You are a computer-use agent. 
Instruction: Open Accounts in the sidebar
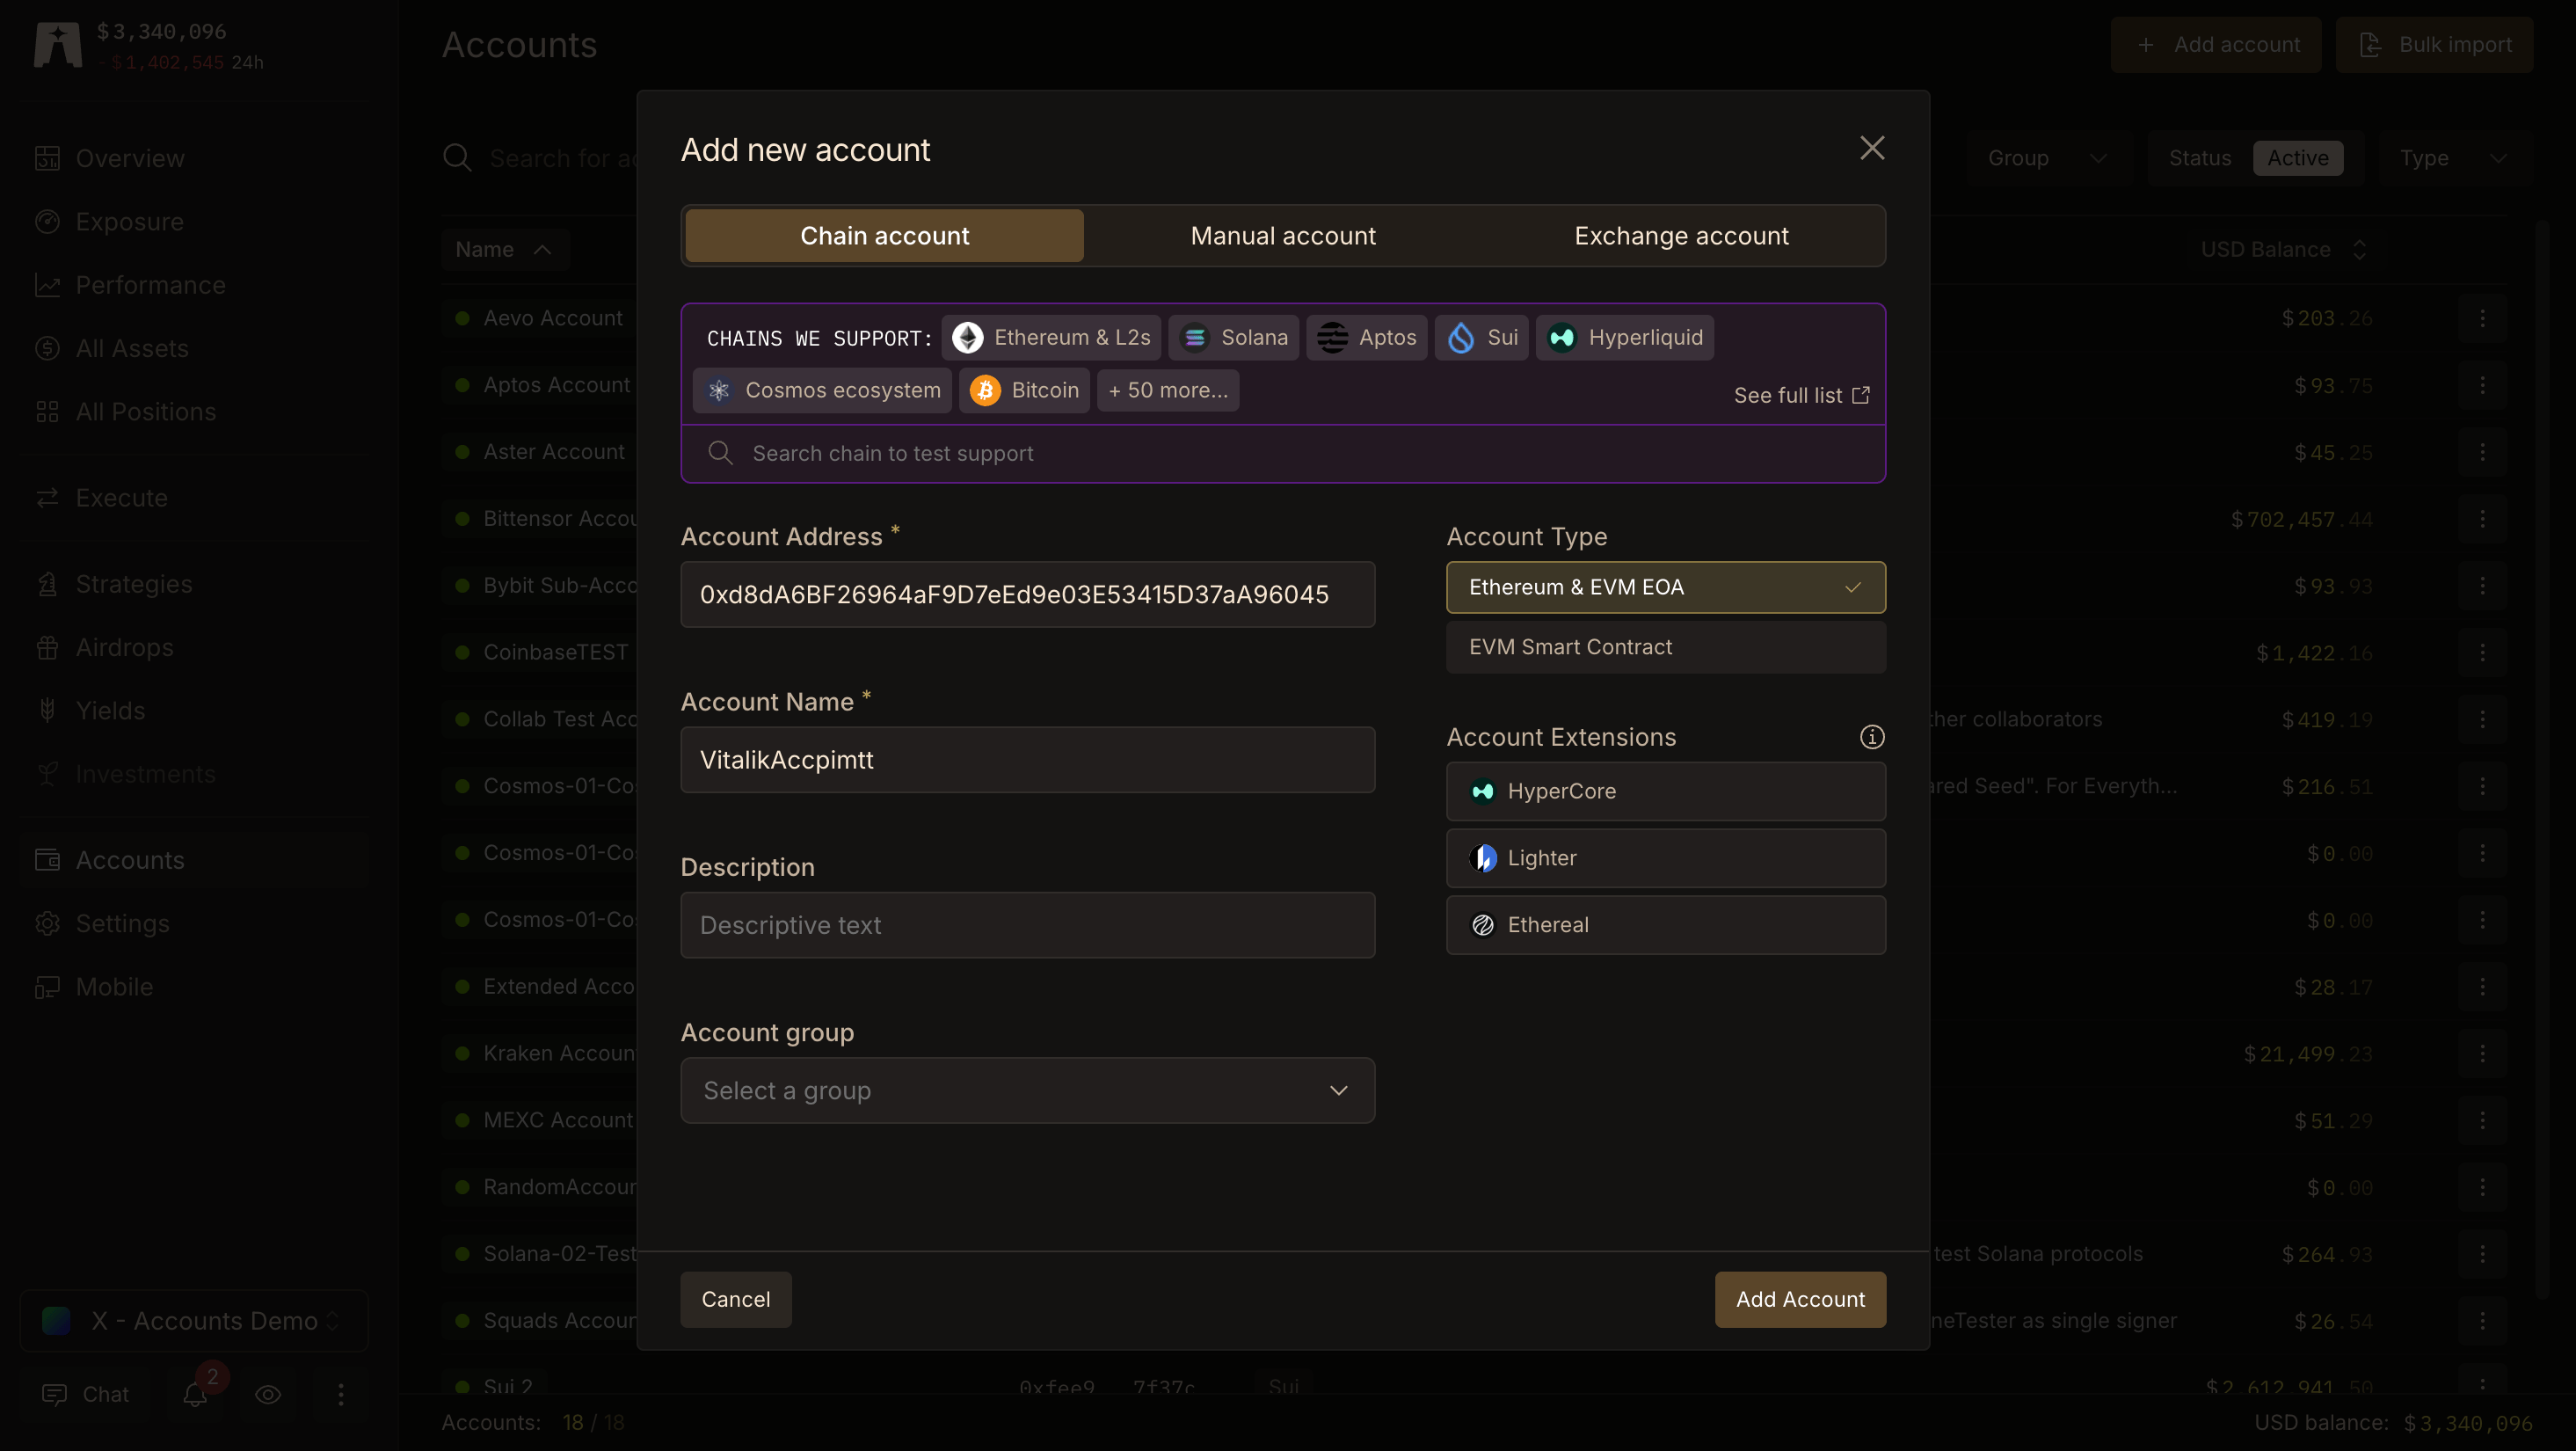[194, 860]
